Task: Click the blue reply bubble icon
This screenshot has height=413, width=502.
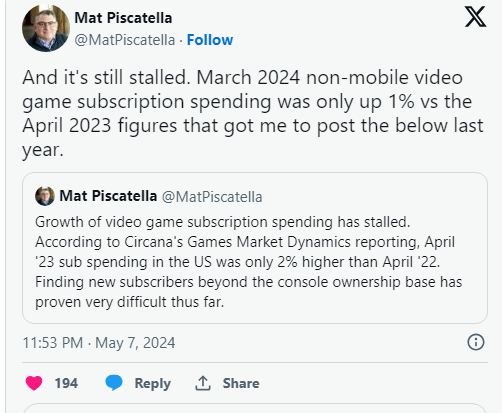Action: point(114,383)
